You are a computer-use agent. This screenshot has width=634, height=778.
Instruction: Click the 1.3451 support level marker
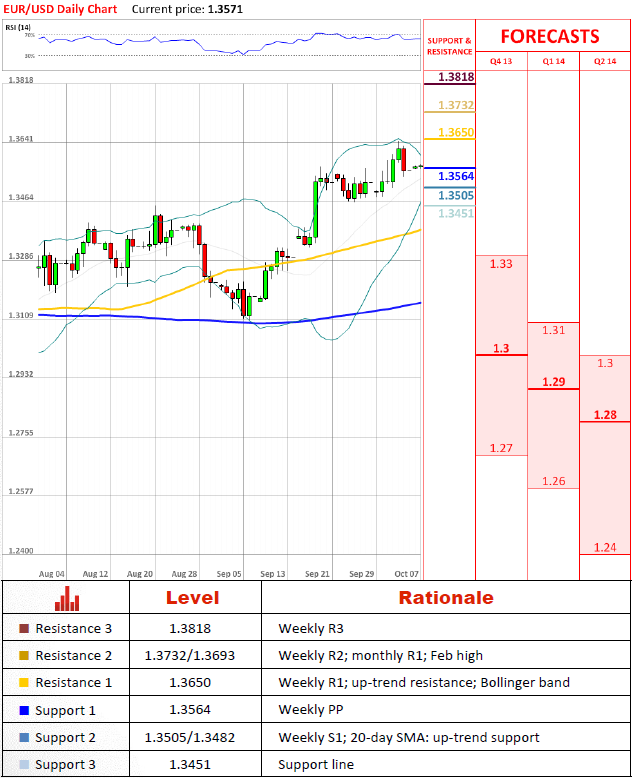coord(456,213)
